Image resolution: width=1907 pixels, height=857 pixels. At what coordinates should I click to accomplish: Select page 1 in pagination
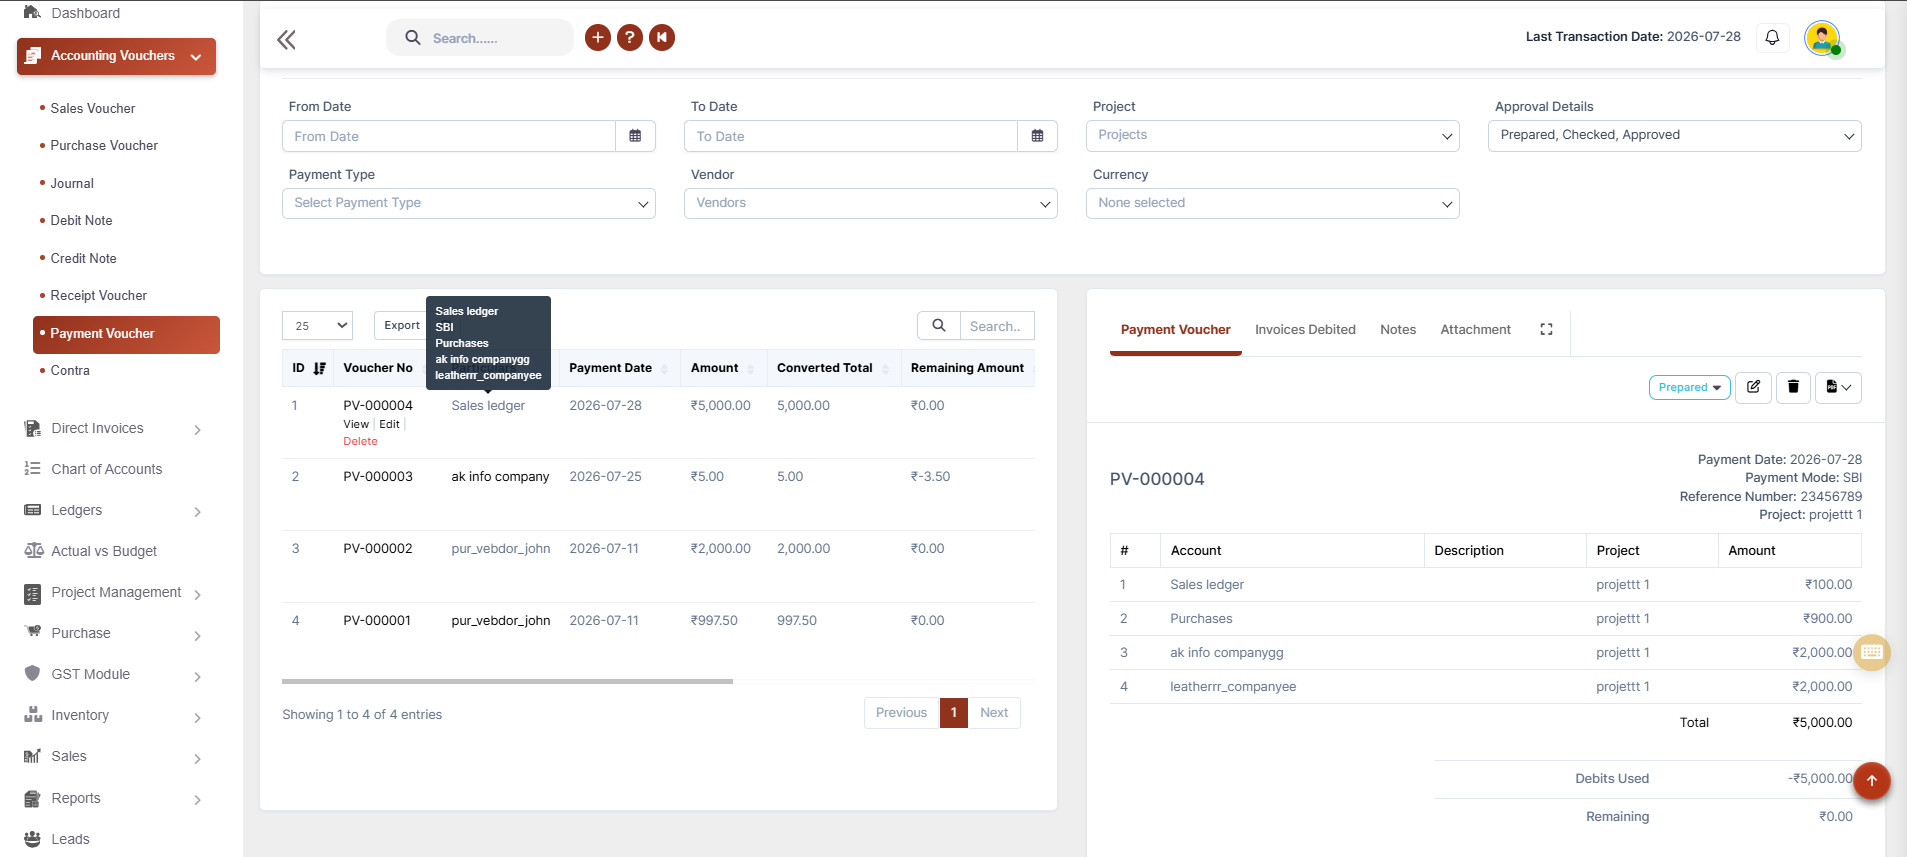click(x=954, y=713)
